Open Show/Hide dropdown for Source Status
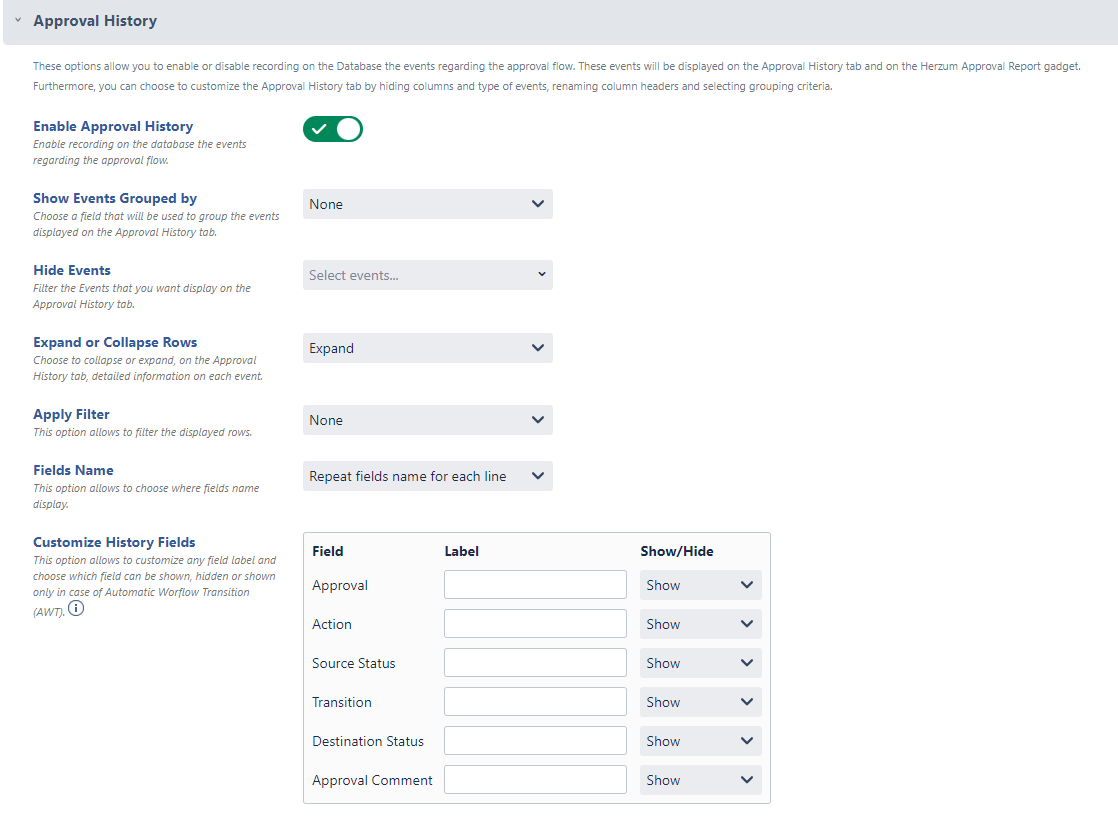Screen dimensions: 1118x823 (x=701, y=663)
